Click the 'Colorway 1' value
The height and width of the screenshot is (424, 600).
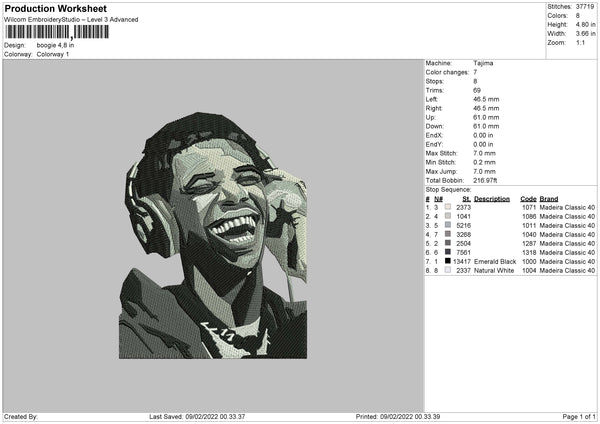point(53,54)
